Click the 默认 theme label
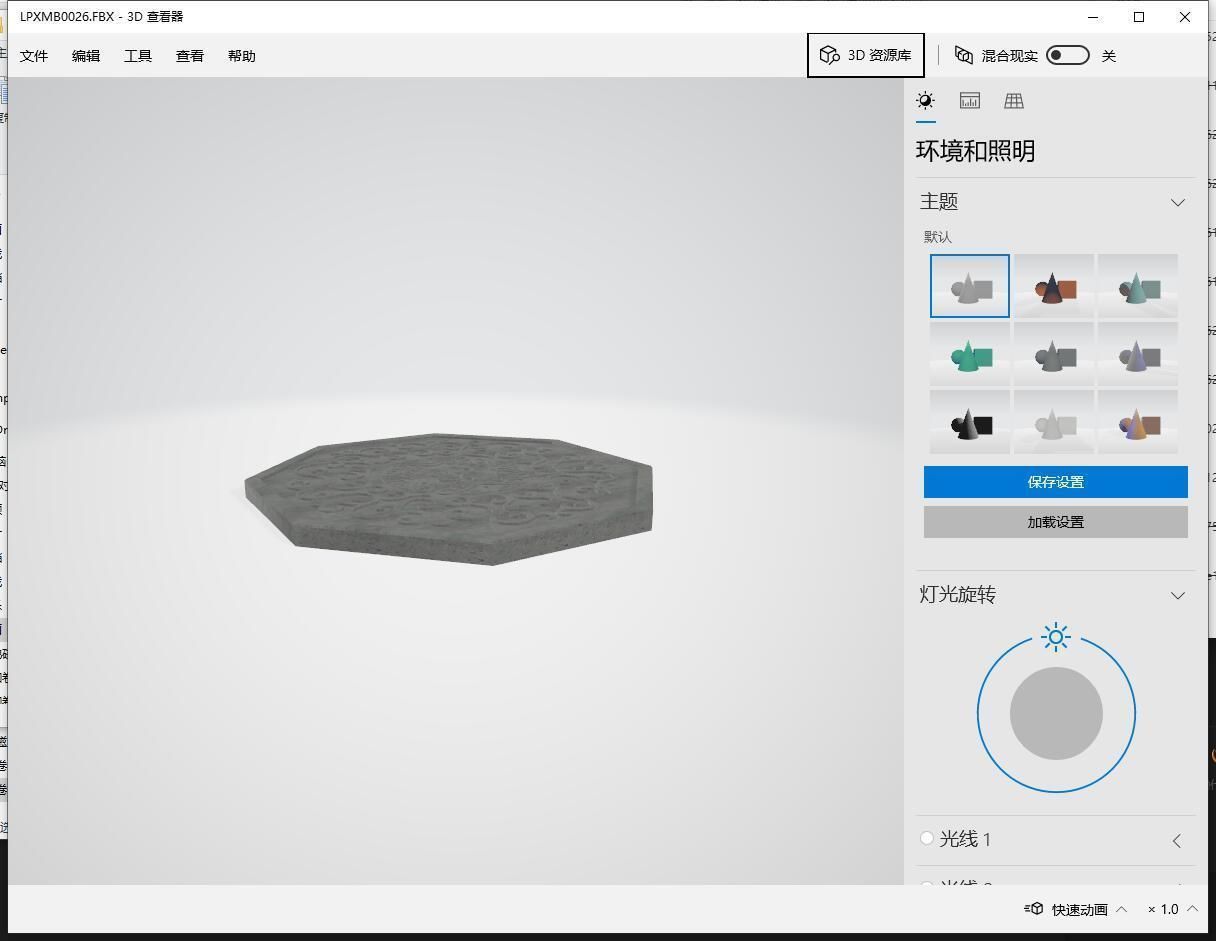1216x941 pixels. [x=938, y=237]
